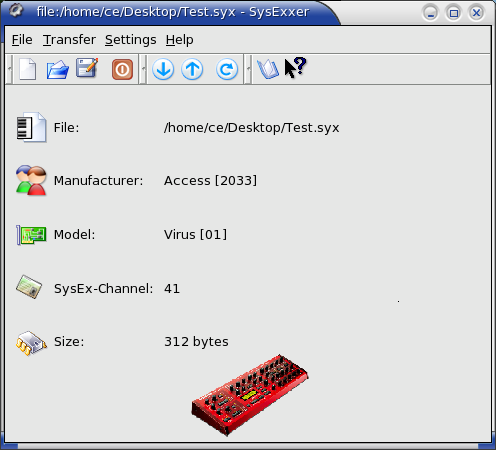Click the value Access [2033]

[210, 181]
